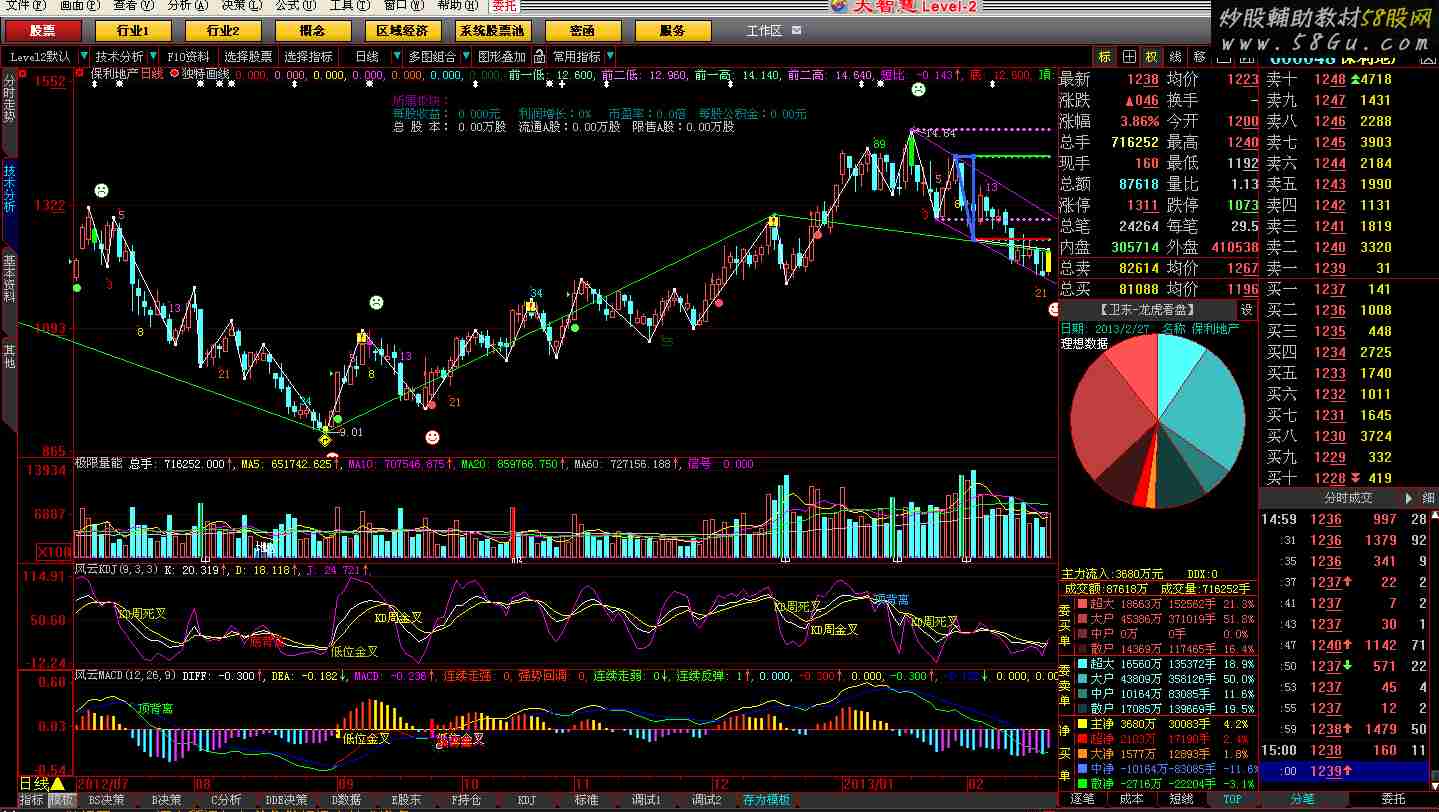Open the 服务 button
The image size is (1439, 812).
pyautogui.click(x=672, y=31)
